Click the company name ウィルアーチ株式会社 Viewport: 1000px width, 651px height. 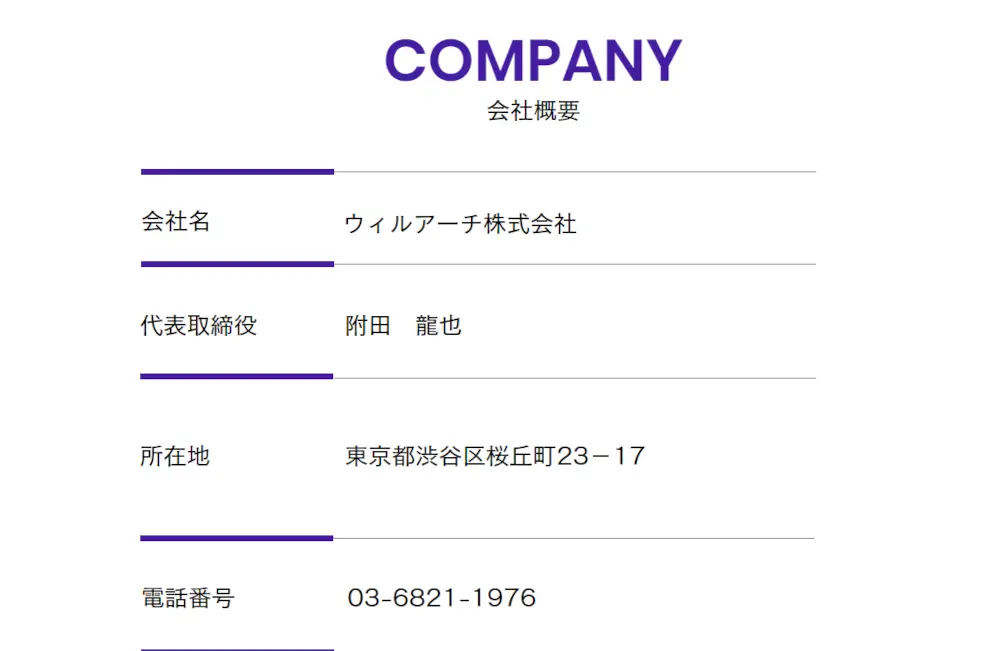pyautogui.click(x=460, y=224)
